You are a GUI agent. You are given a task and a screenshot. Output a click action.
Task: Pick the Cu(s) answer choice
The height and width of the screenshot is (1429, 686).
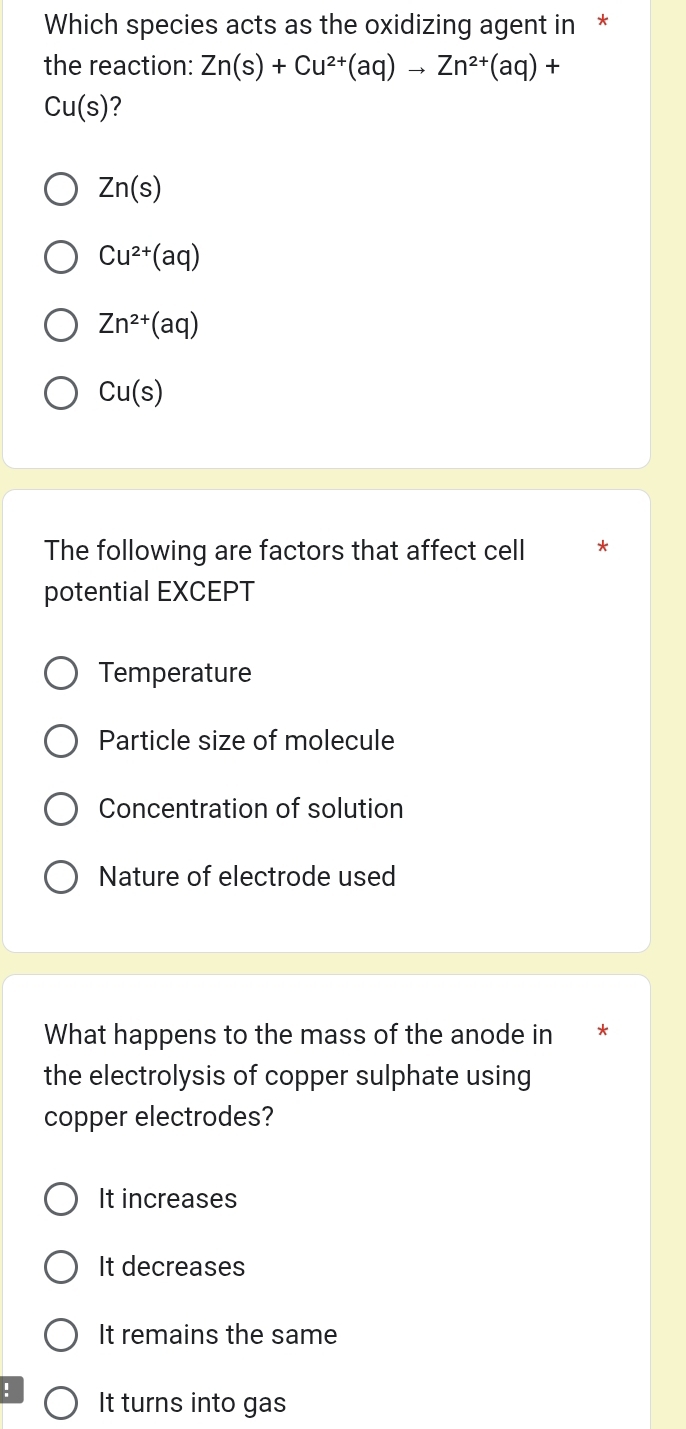click(61, 392)
